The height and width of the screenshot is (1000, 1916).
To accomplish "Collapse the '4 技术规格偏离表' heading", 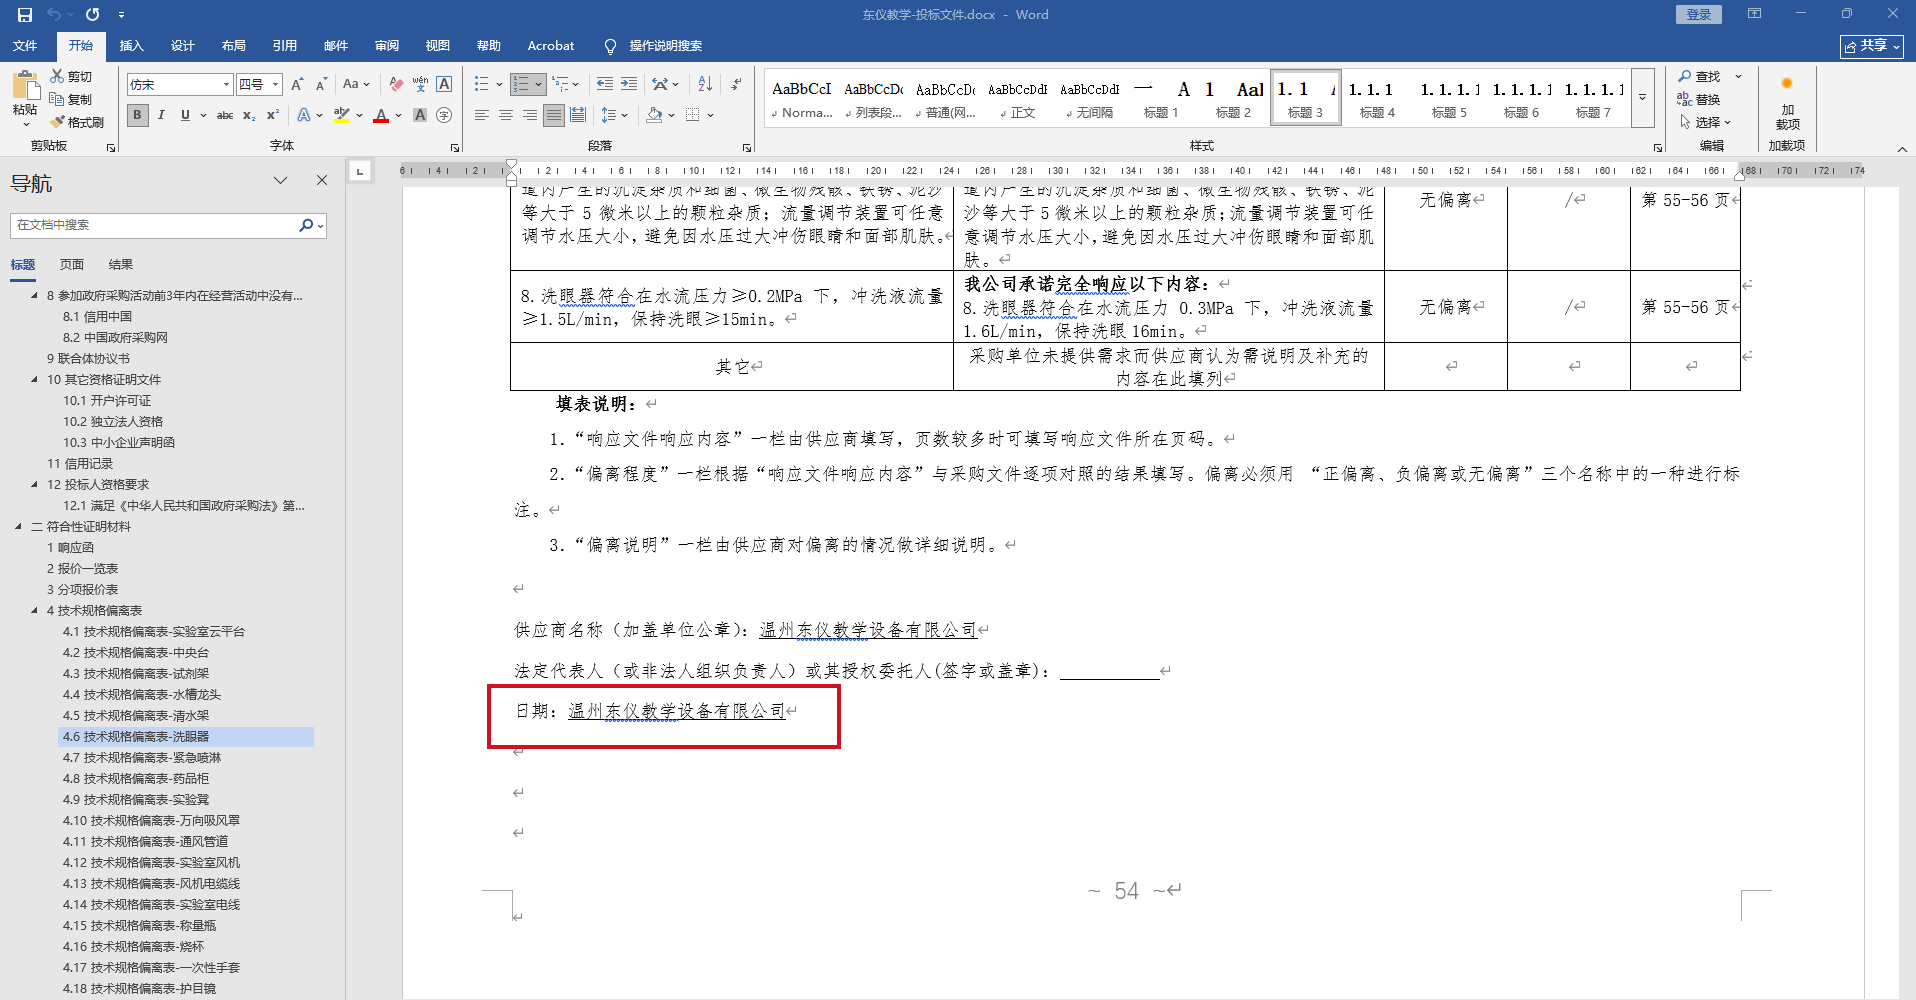I will (34, 611).
